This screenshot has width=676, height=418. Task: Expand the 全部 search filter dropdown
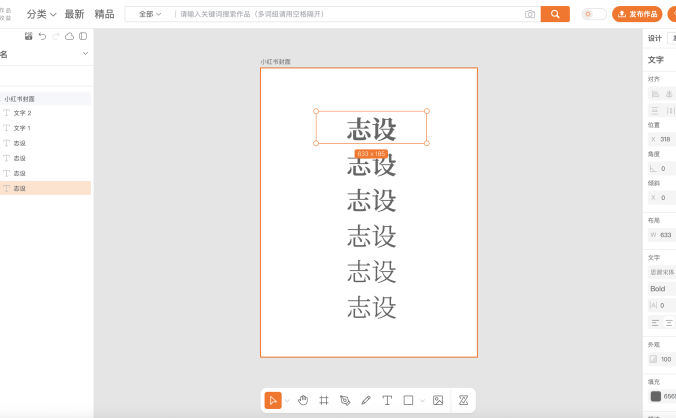pos(150,14)
